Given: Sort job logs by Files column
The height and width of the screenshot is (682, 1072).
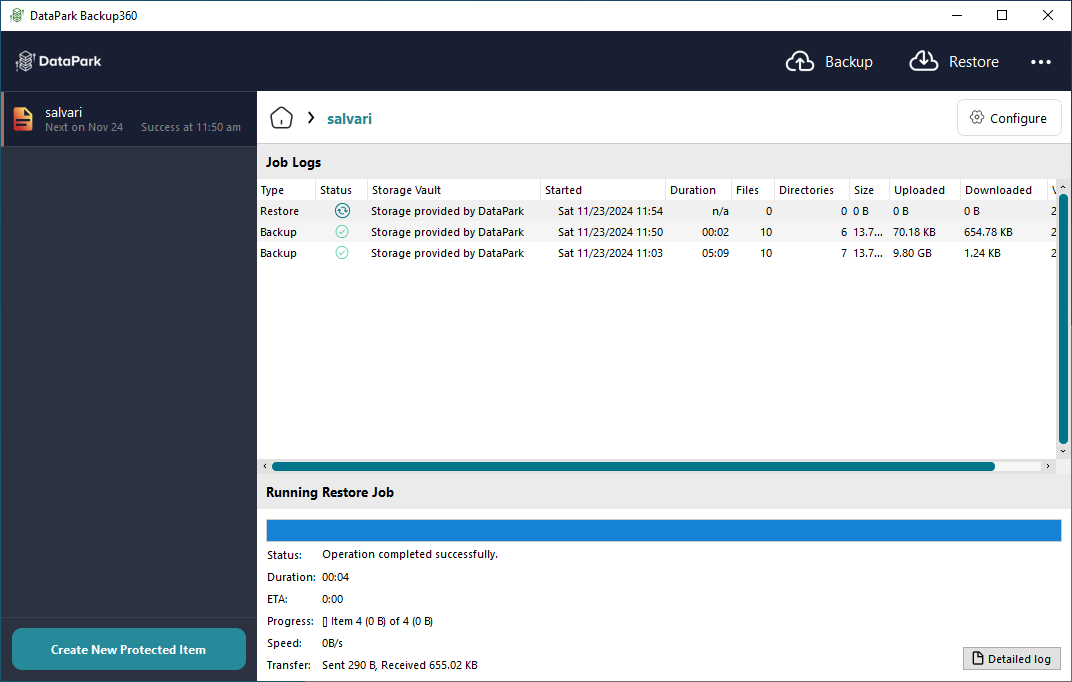Looking at the screenshot, I should point(753,190).
